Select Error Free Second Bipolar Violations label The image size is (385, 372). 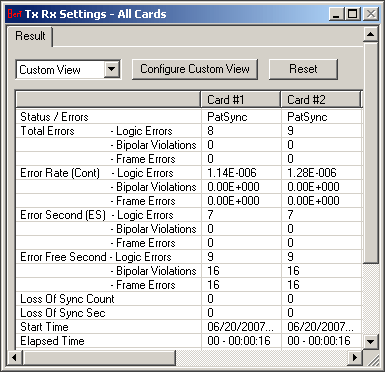point(153,271)
